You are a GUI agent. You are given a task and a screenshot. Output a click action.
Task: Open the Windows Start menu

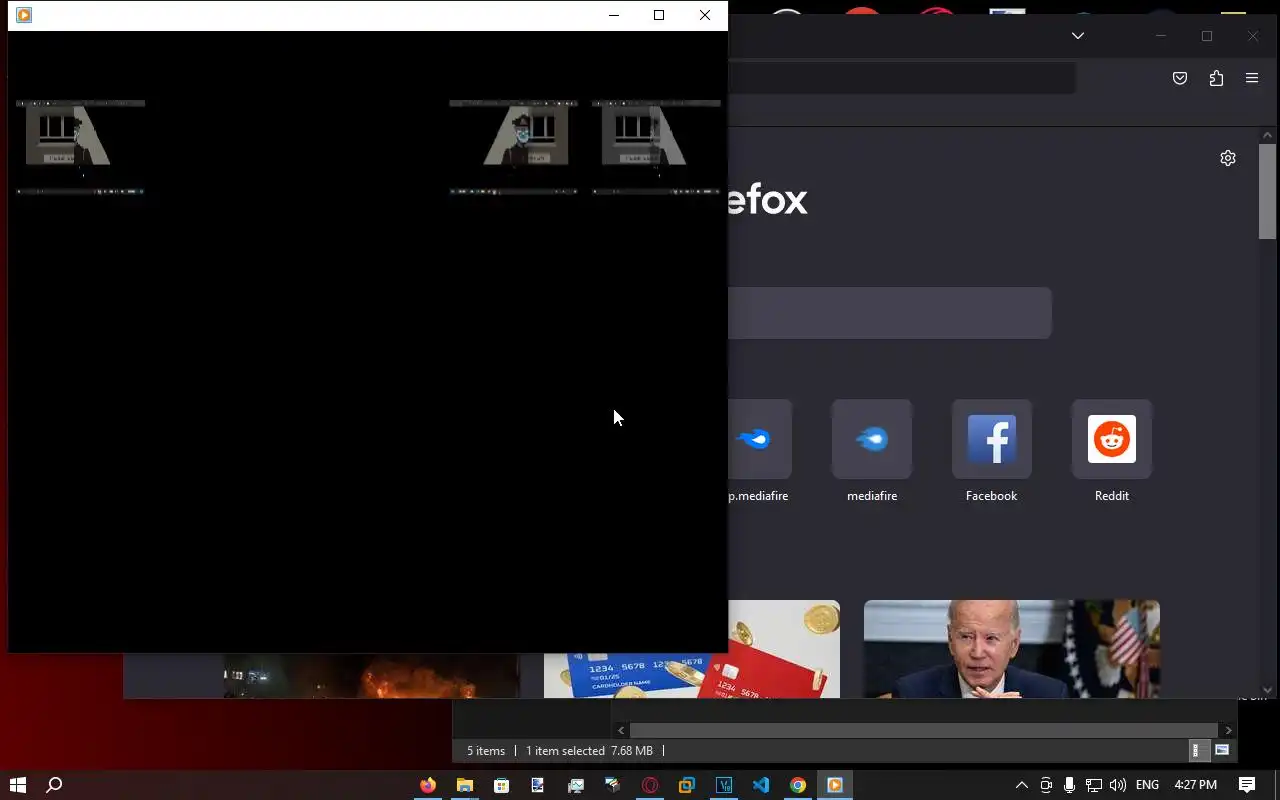pos(18,785)
